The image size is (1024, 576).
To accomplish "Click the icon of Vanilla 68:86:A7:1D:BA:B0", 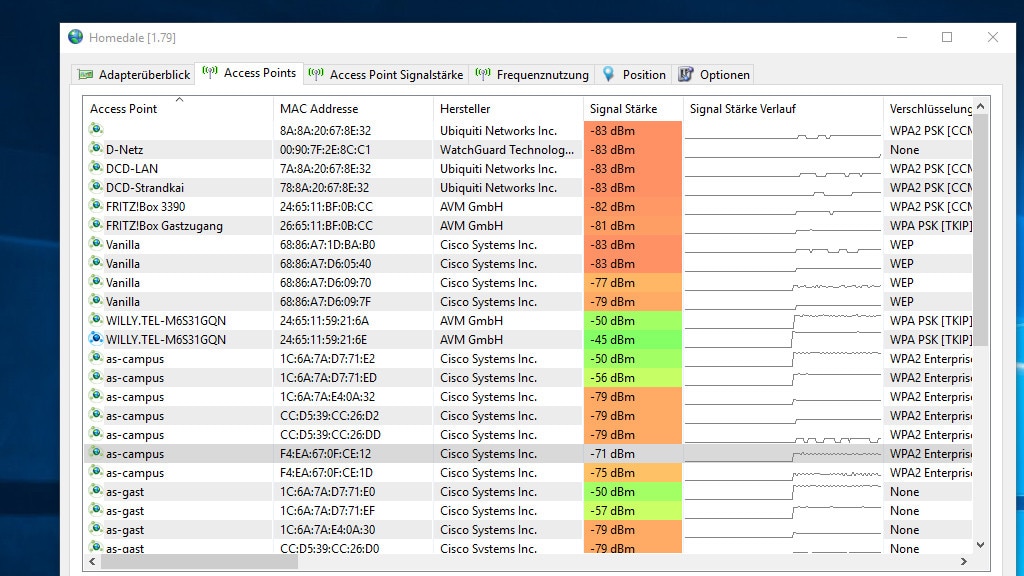I will tap(96, 244).
